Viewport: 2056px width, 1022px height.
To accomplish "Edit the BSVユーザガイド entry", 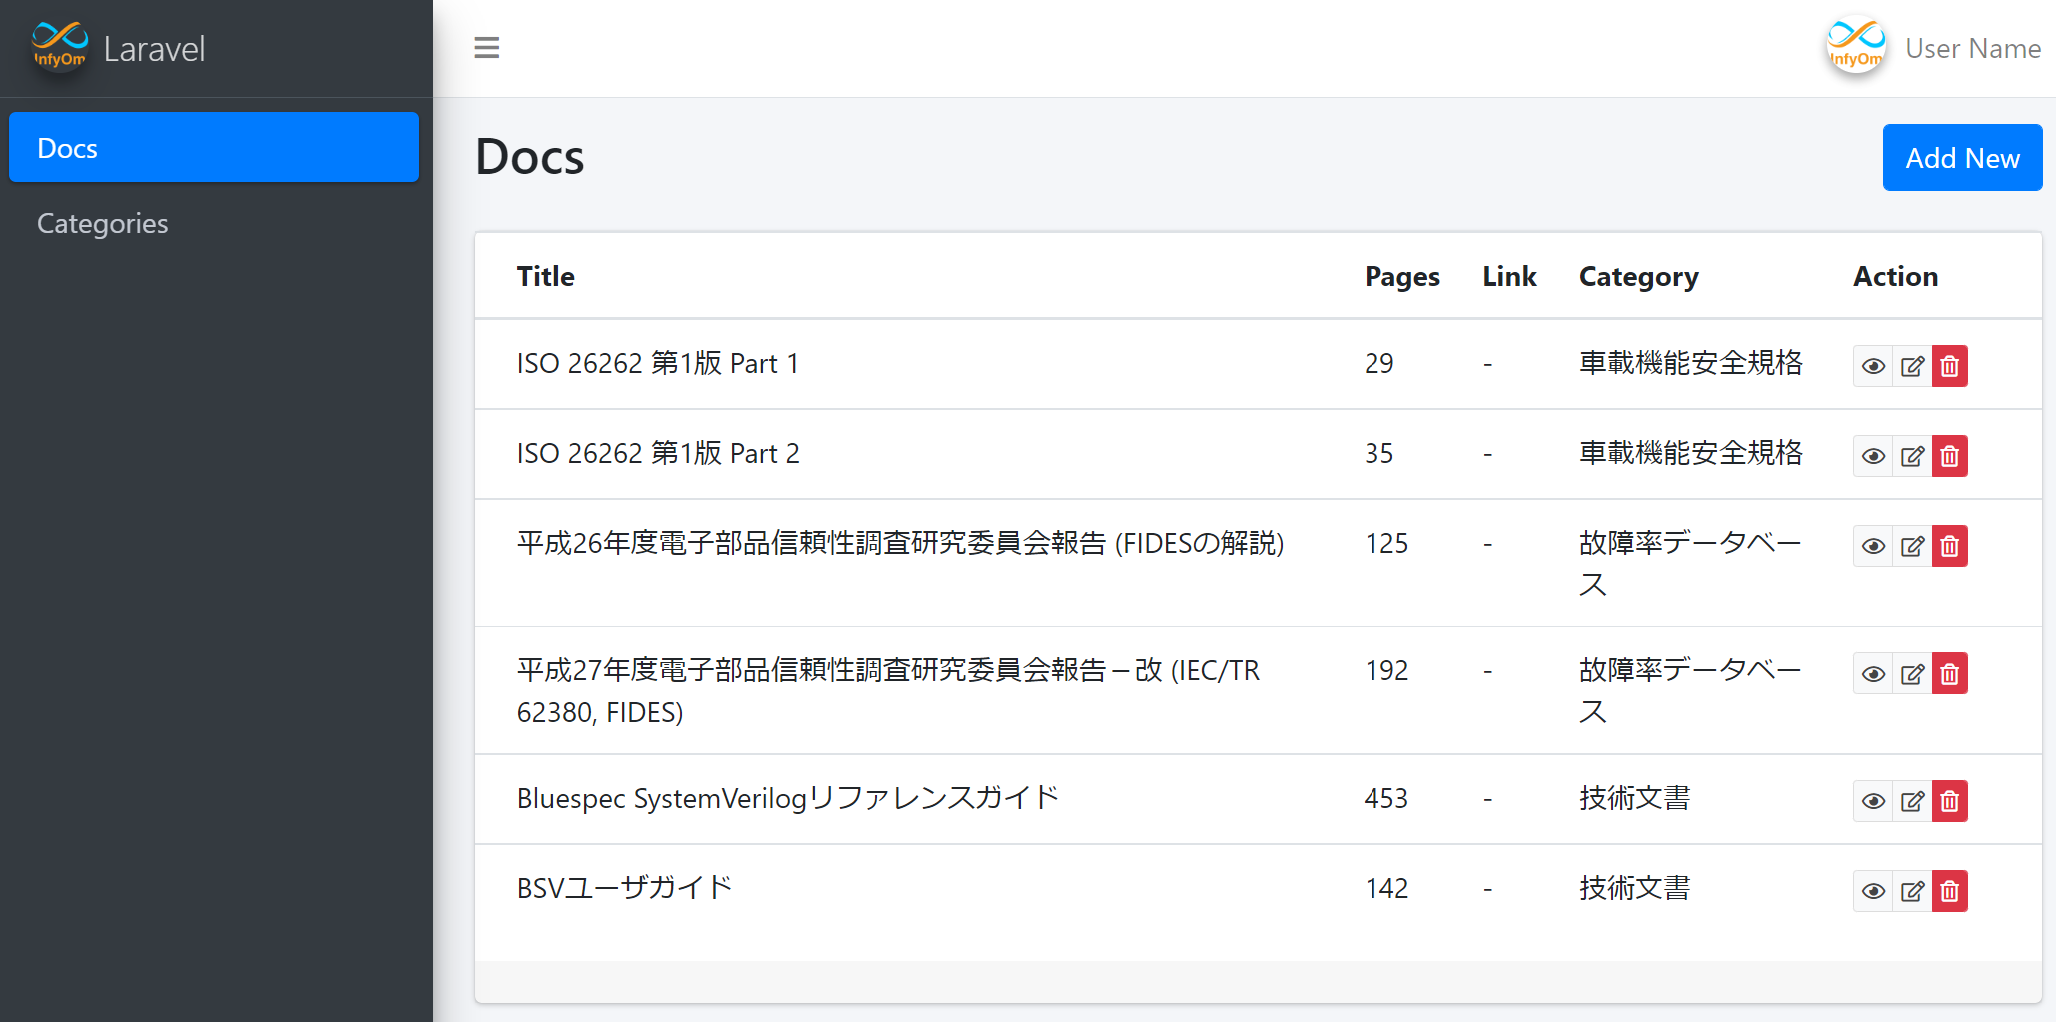I will point(1912,891).
